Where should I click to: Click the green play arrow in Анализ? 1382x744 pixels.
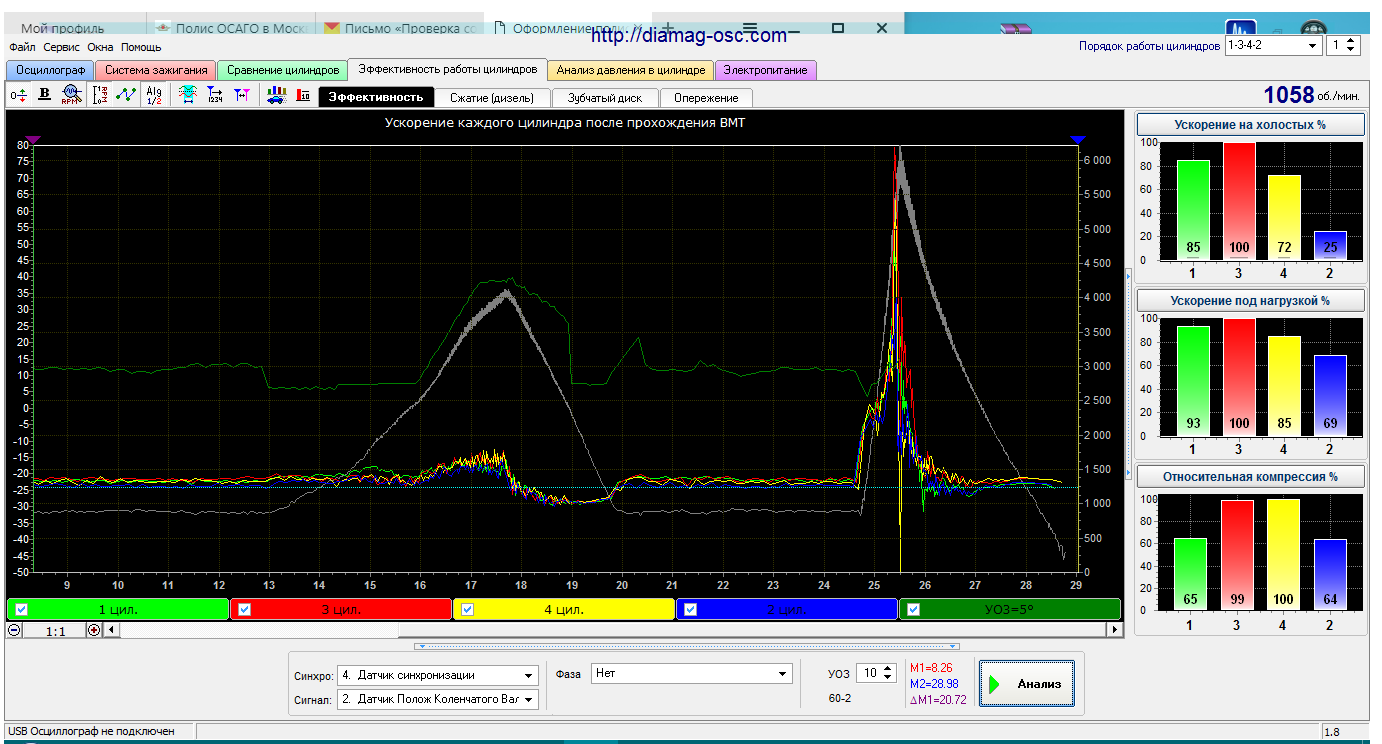[x=995, y=685]
